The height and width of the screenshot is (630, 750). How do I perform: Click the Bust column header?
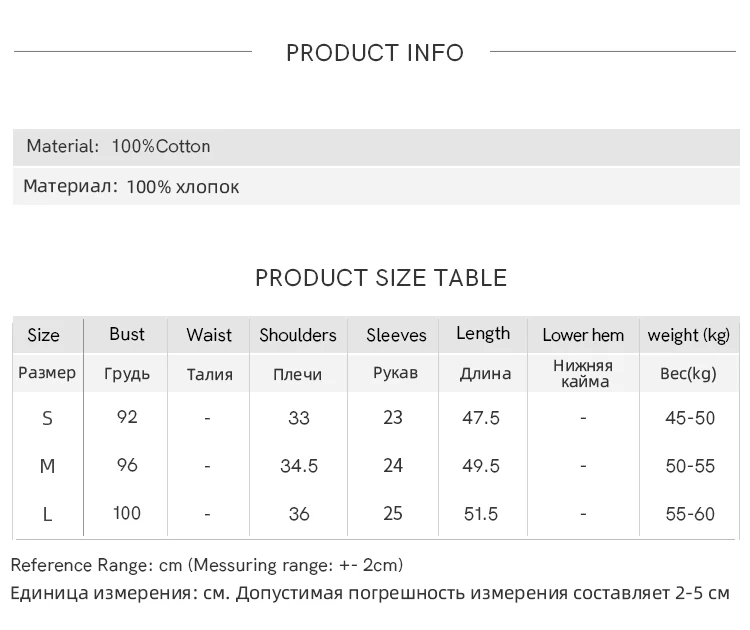tap(127, 334)
